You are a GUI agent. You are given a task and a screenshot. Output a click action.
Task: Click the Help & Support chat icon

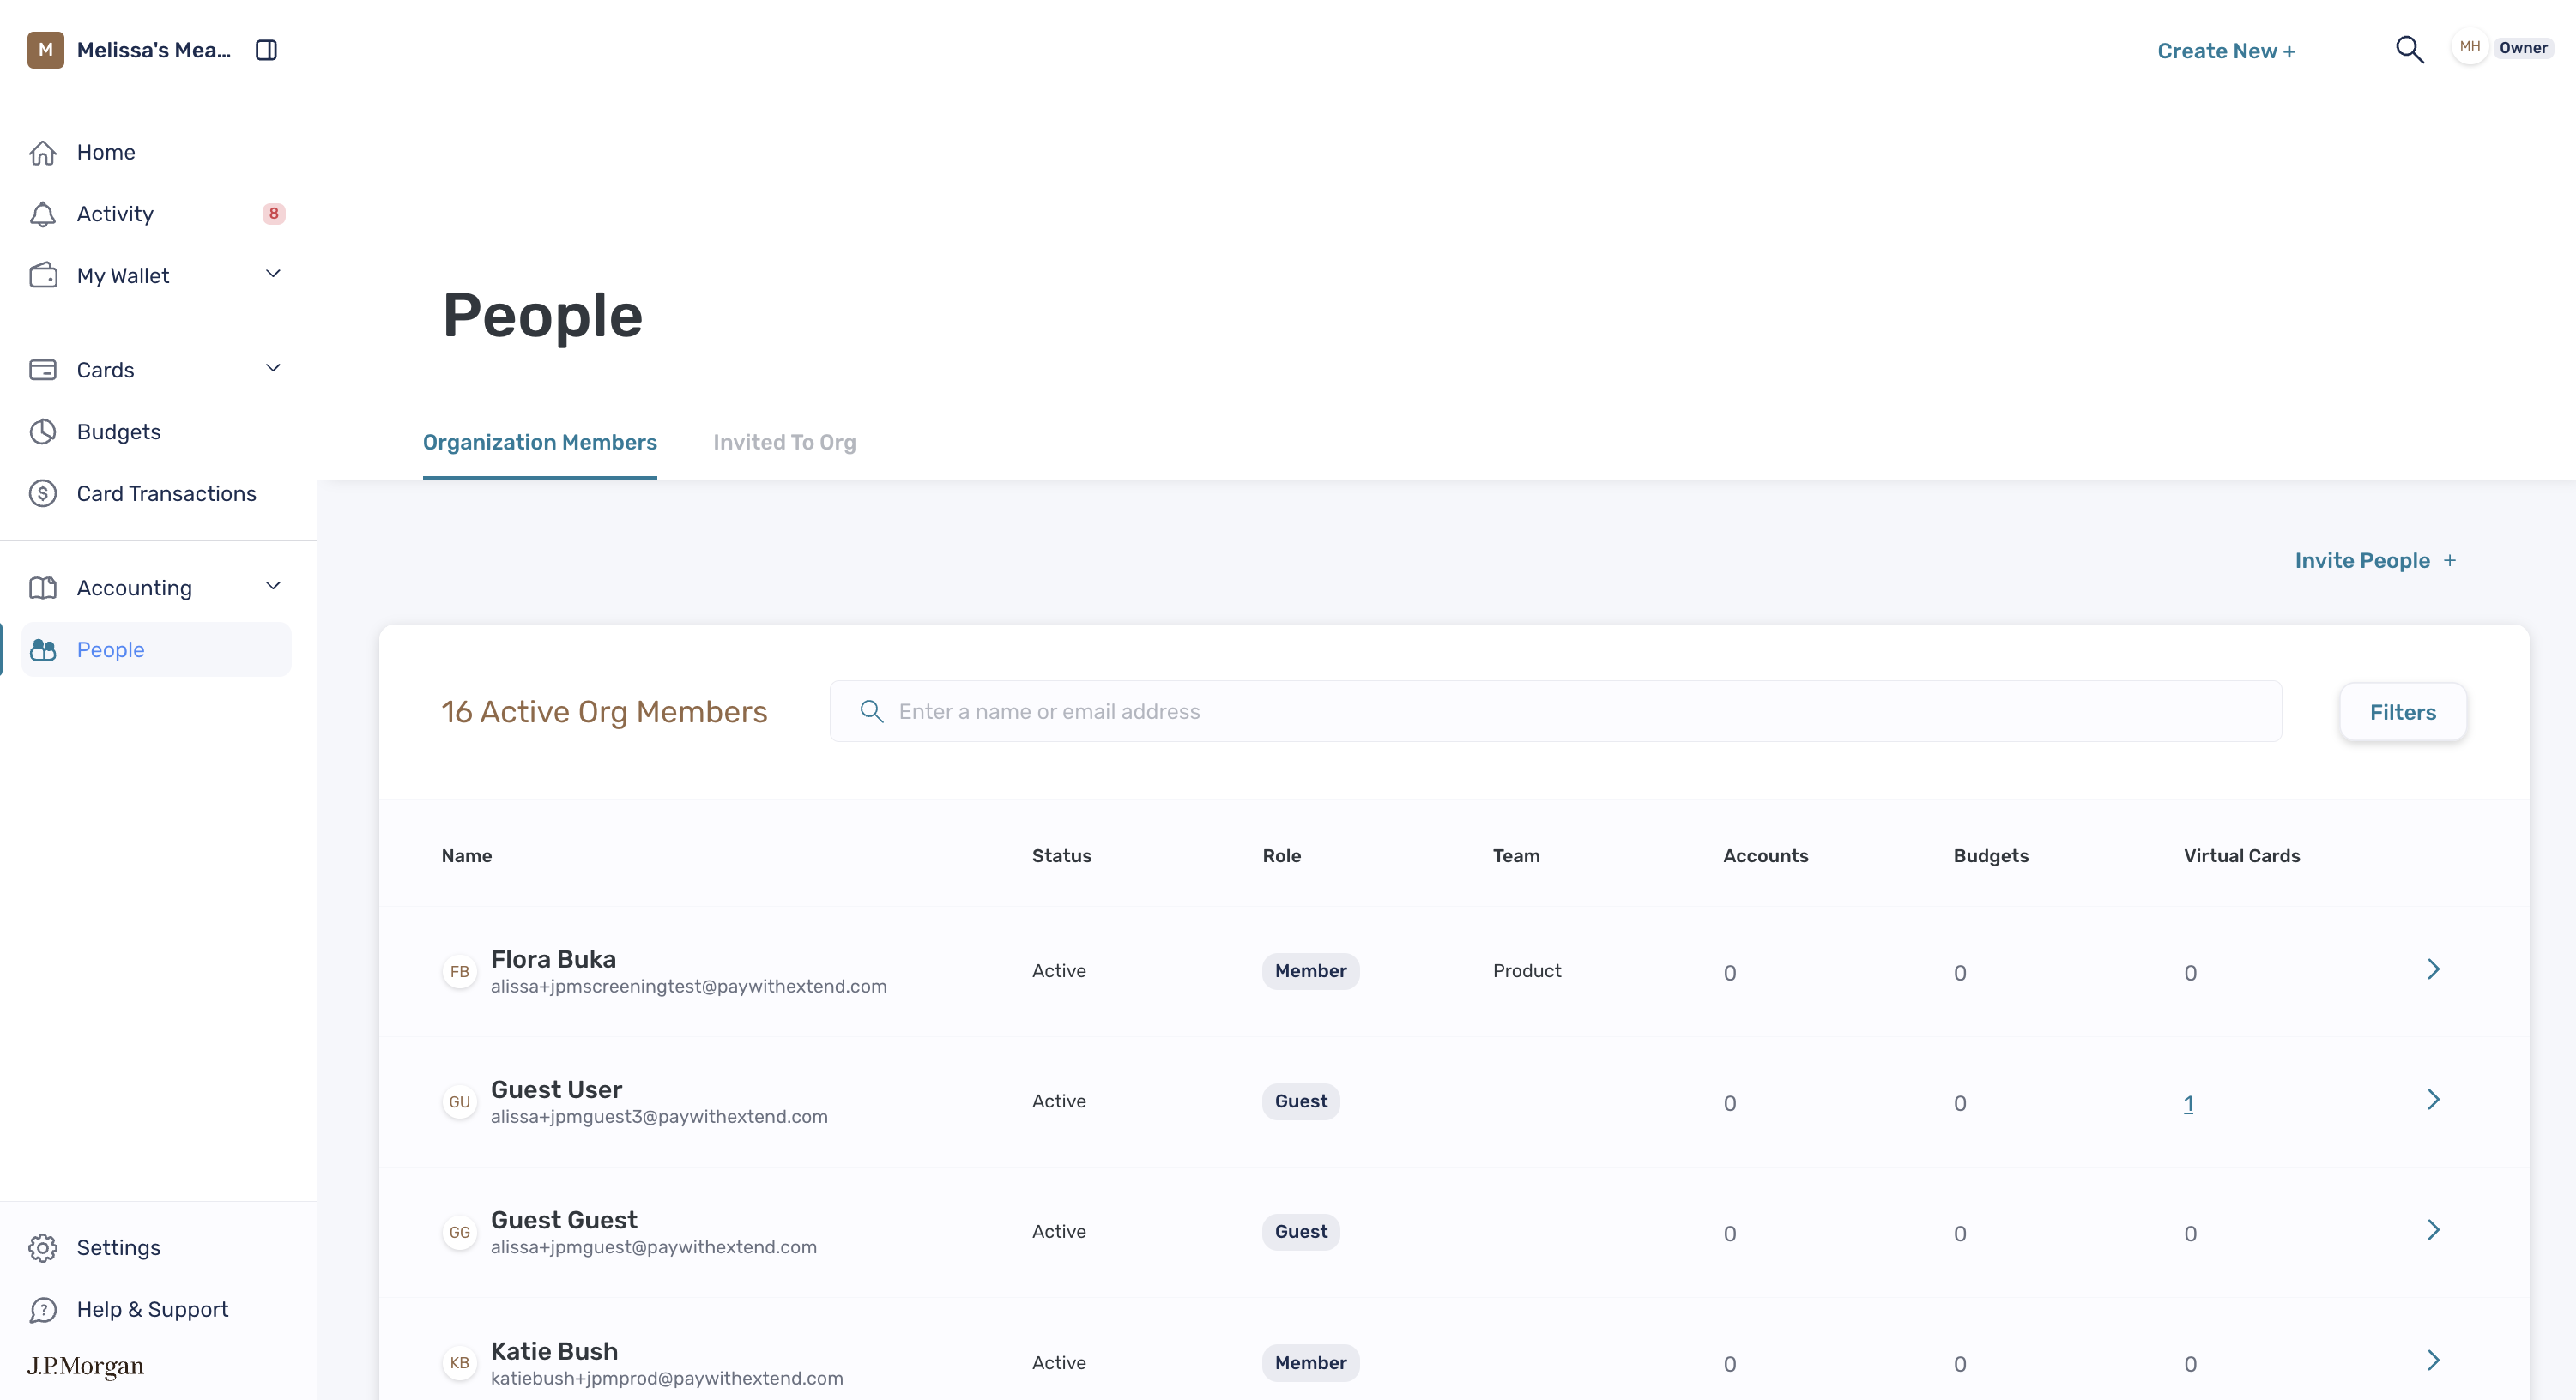coord(43,1310)
